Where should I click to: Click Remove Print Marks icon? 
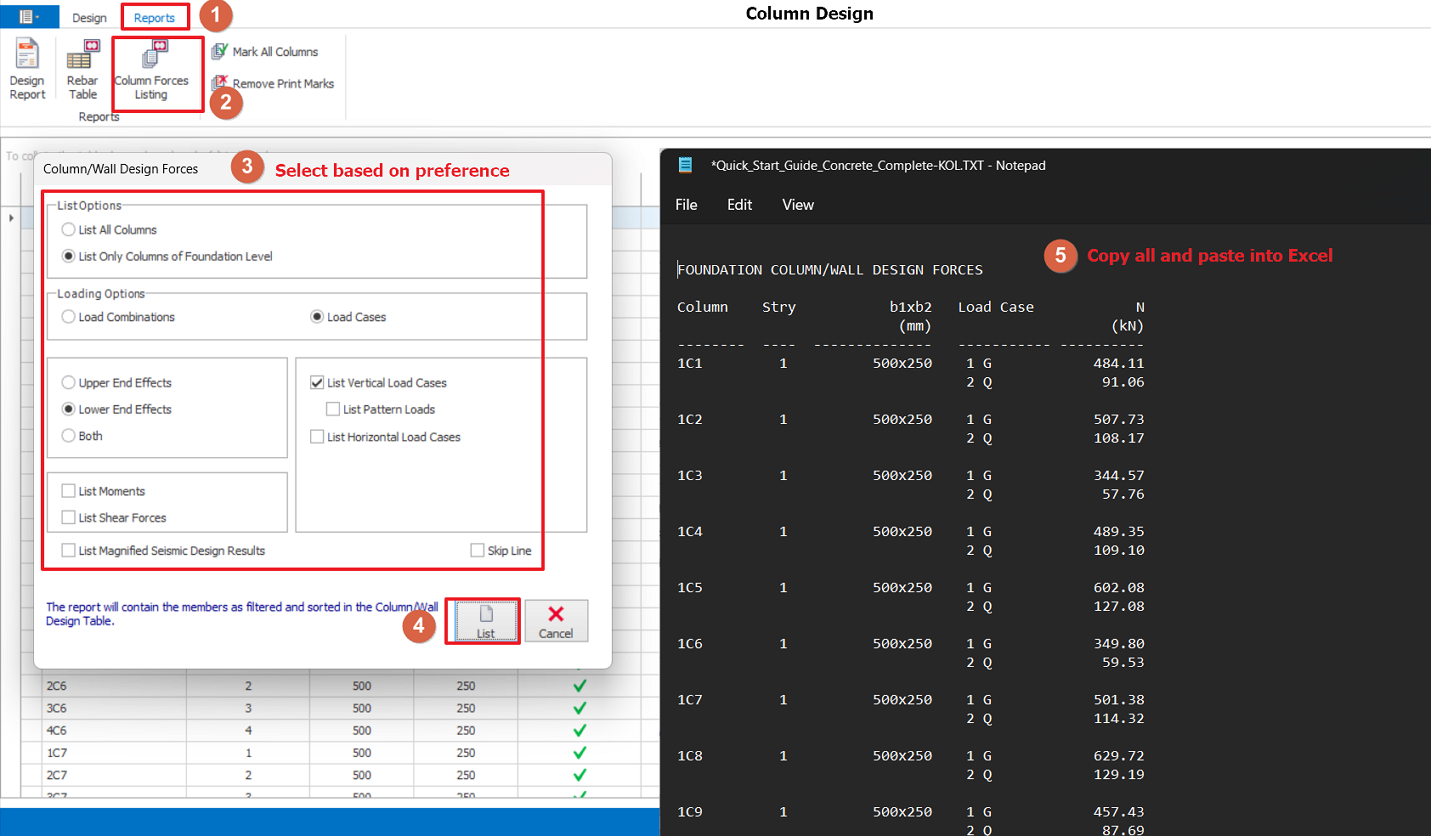pyautogui.click(x=220, y=84)
